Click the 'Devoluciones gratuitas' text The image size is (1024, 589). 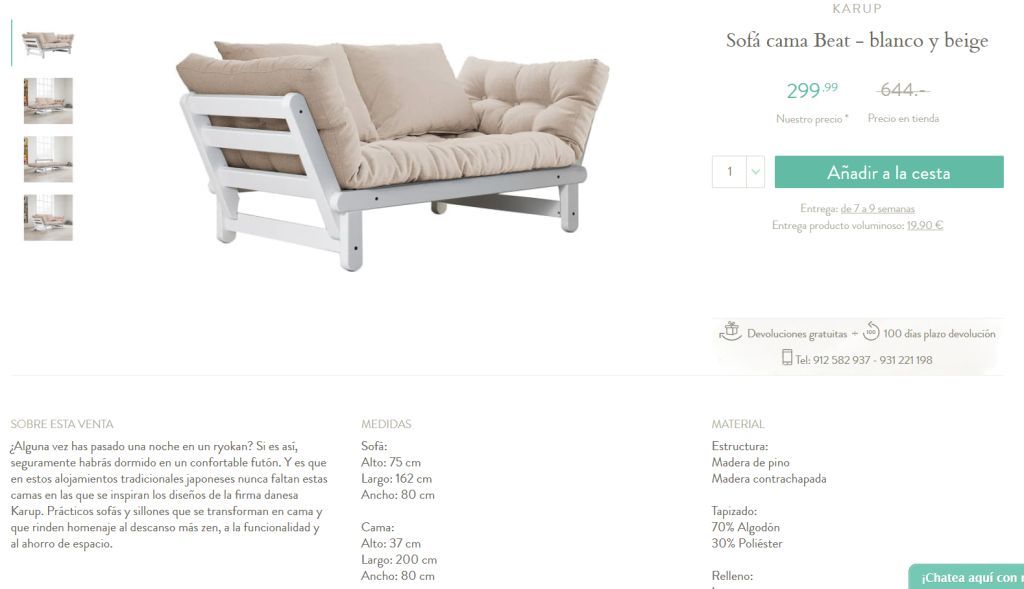pyautogui.click(x=797, y=334)
